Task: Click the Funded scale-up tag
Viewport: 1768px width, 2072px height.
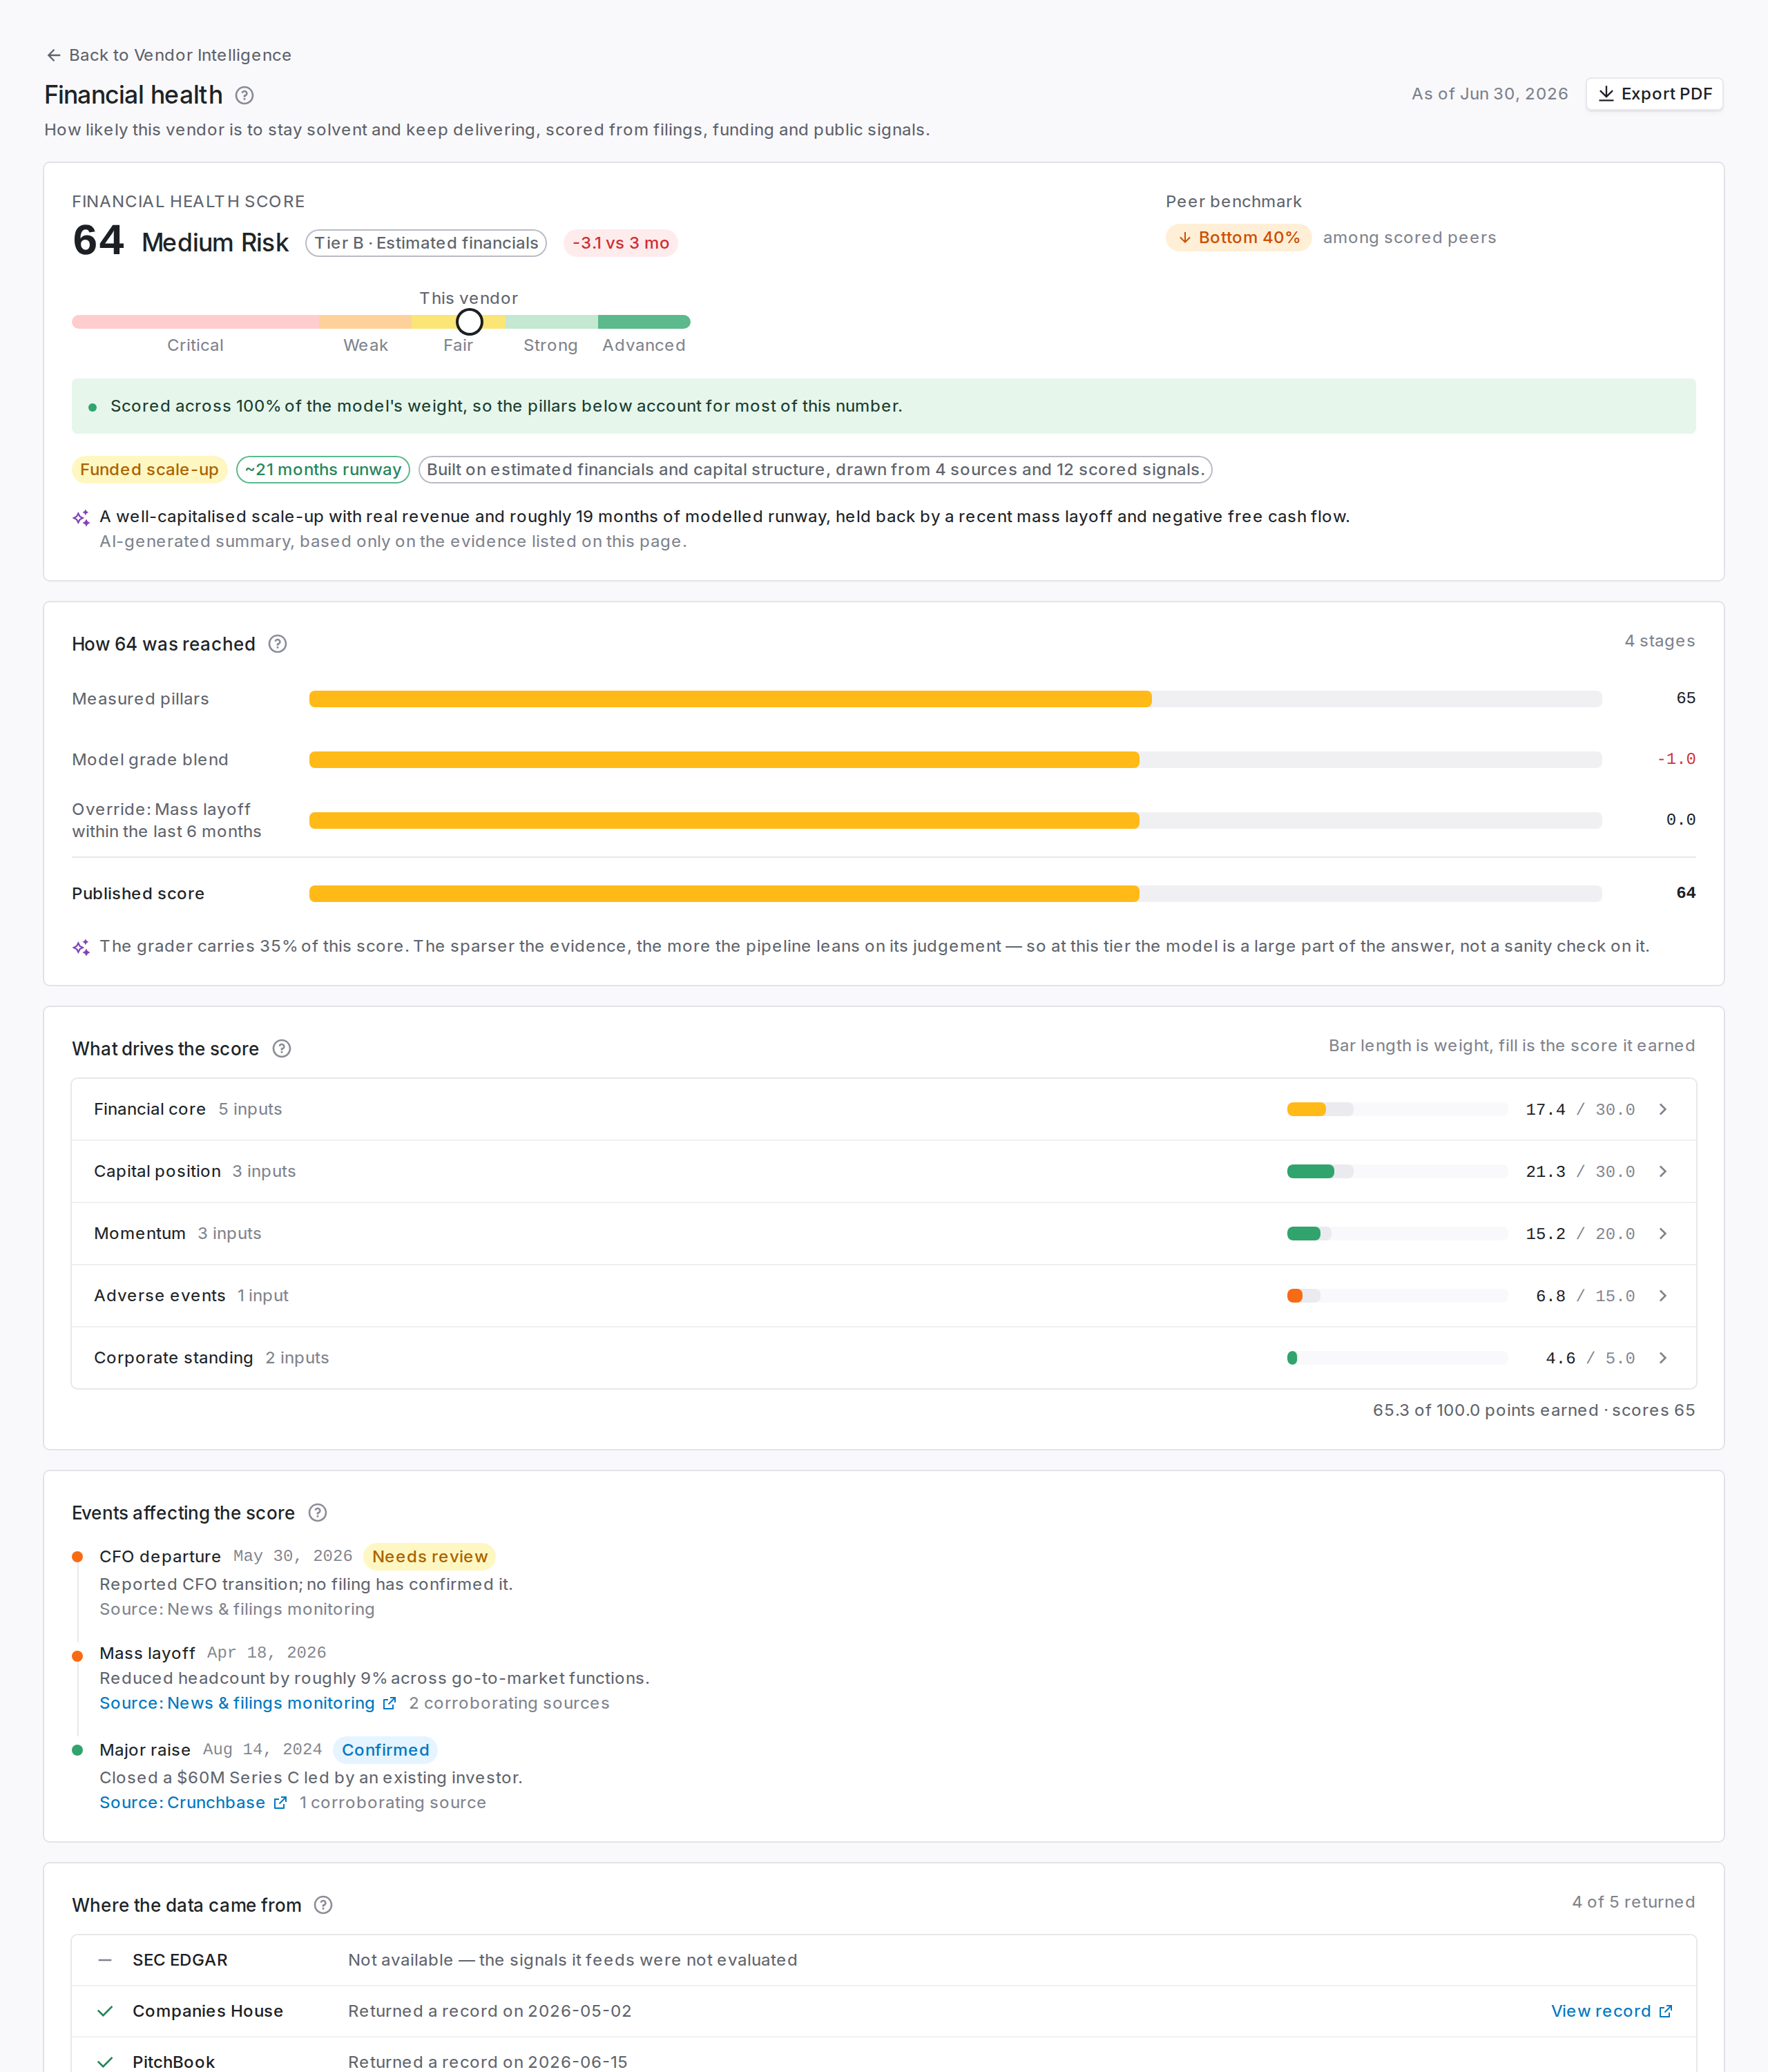Action: (x=149, y=470)
